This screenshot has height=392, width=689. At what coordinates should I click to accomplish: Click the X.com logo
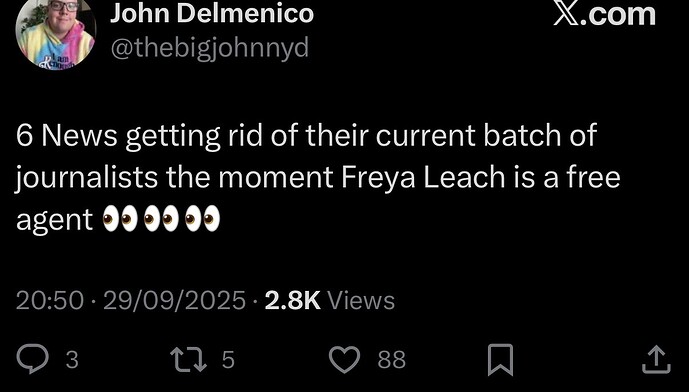point(604,14)
